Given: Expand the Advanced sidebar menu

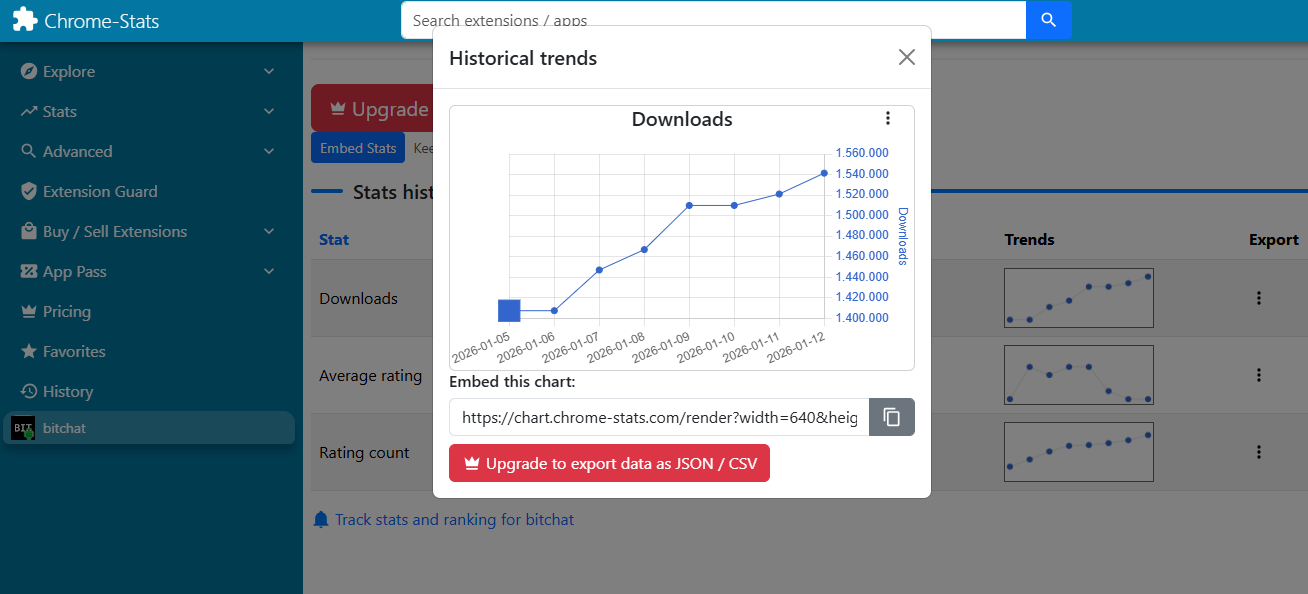Looking at the screenshot, I should (268, 152).
